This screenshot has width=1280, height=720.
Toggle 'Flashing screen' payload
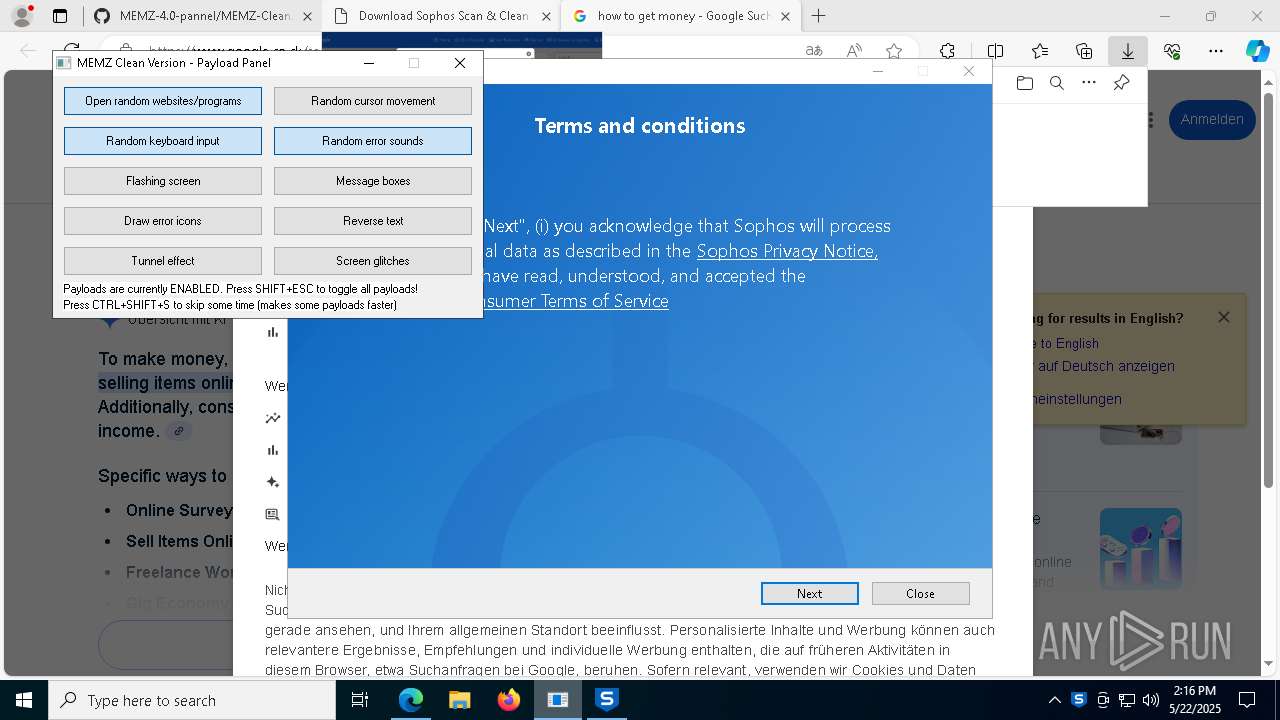(163, 181)
